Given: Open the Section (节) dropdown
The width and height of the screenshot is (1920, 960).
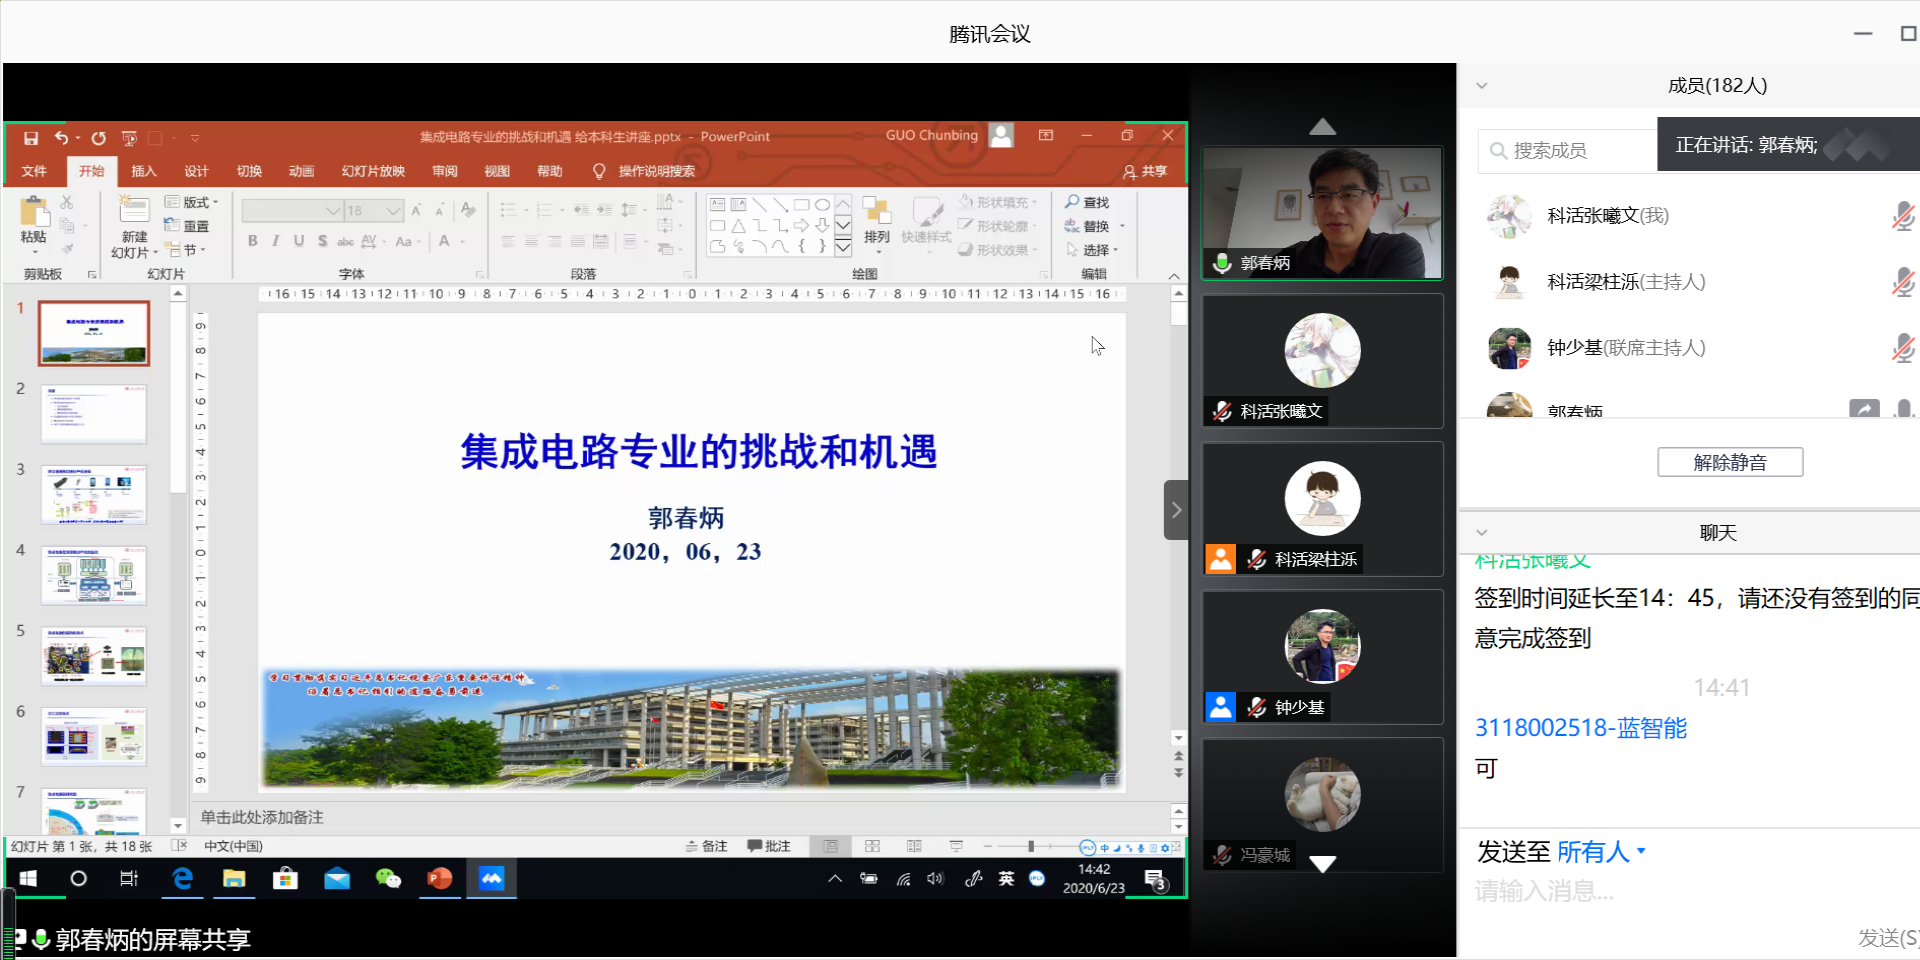Looking at the screenshot, I should click(x=186, y=250).
